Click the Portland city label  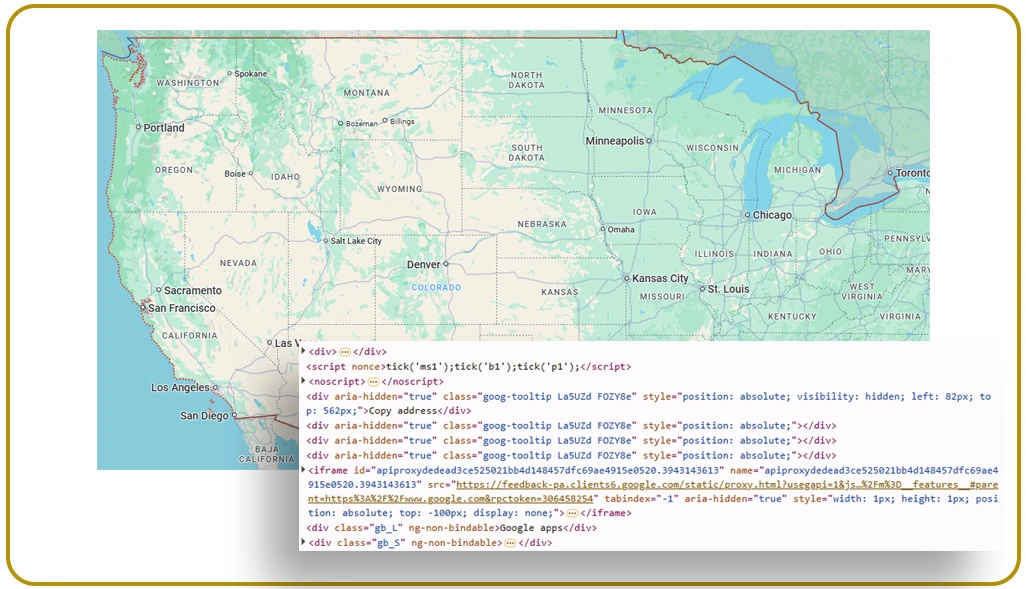coord(164,128)
